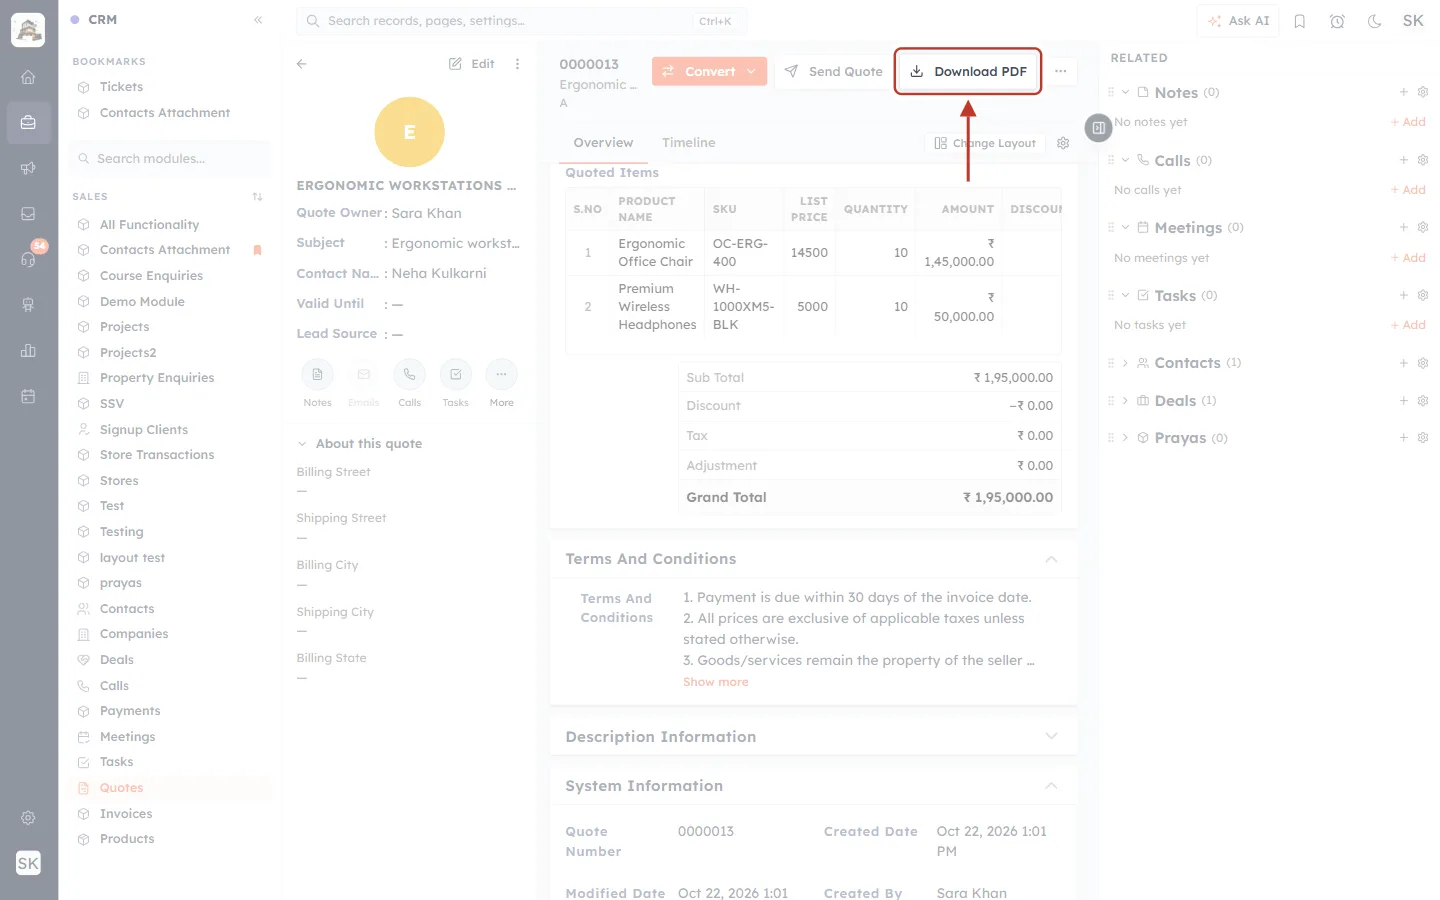Toggle the related panel sidebar button
The height and width of the screenshot is (900, 1440).
coord(1098,128)
